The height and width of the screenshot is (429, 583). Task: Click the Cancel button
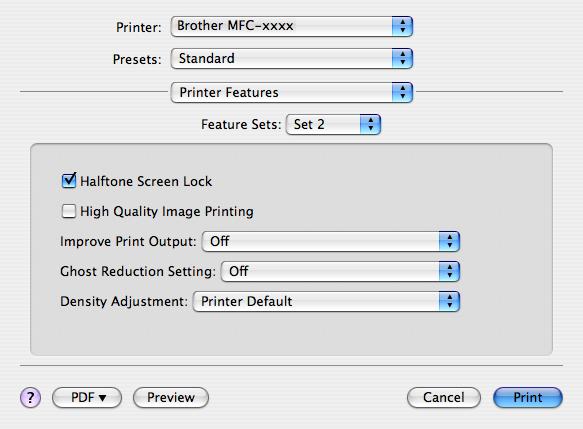[444, 397]
